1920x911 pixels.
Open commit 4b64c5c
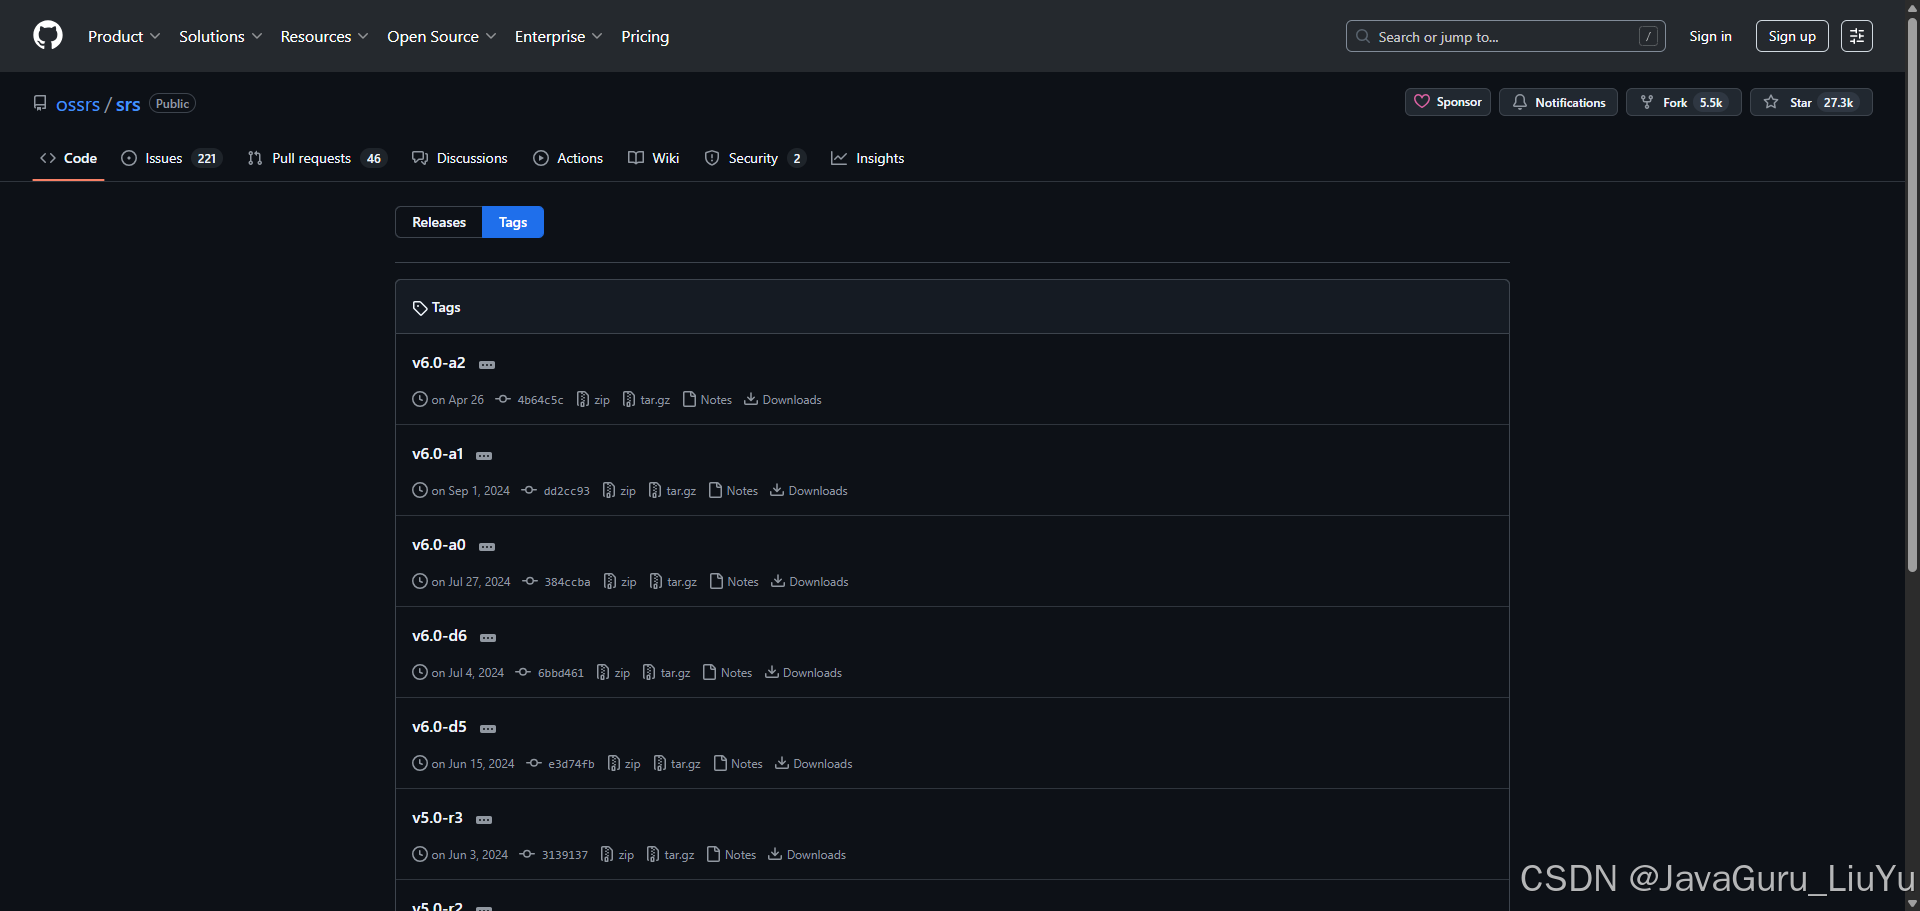530,400
